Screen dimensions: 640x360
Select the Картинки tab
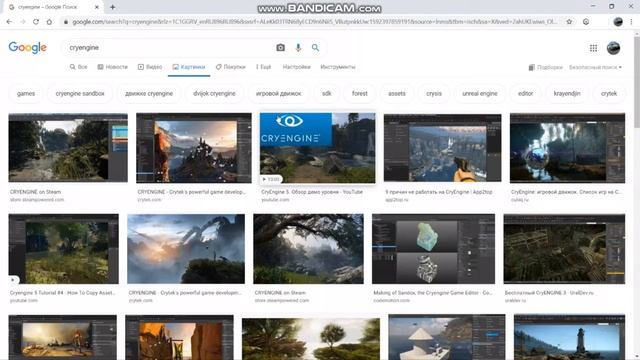coord(189,67)
